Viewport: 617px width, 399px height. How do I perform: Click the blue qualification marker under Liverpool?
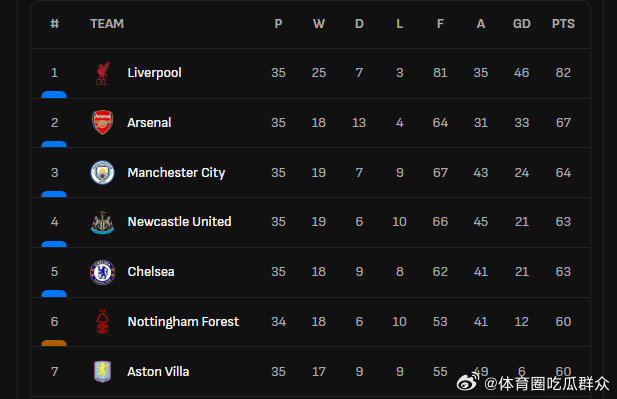click(54, 94)
